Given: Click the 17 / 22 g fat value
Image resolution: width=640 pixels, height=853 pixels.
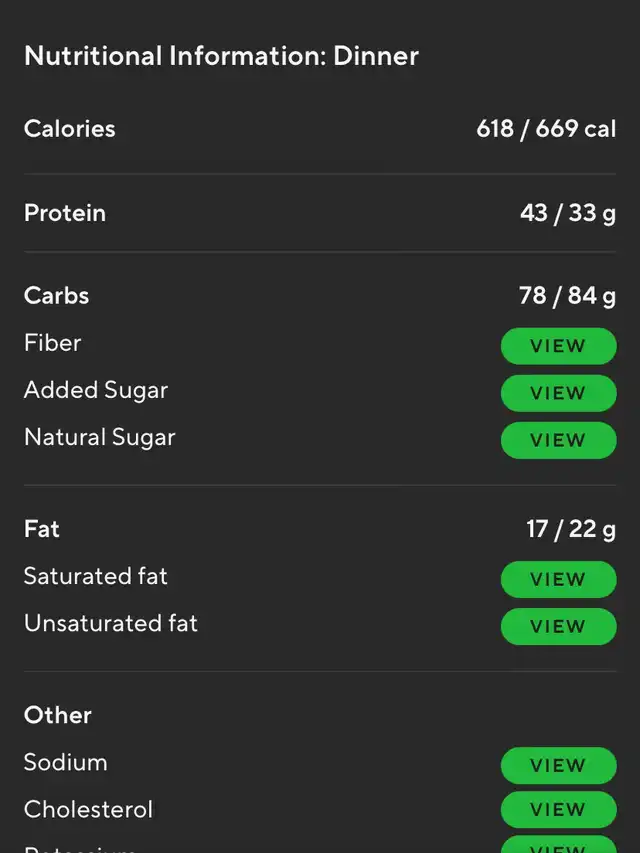Looking at the screenshot, I should pyautogui.click(x=571, y=529).
